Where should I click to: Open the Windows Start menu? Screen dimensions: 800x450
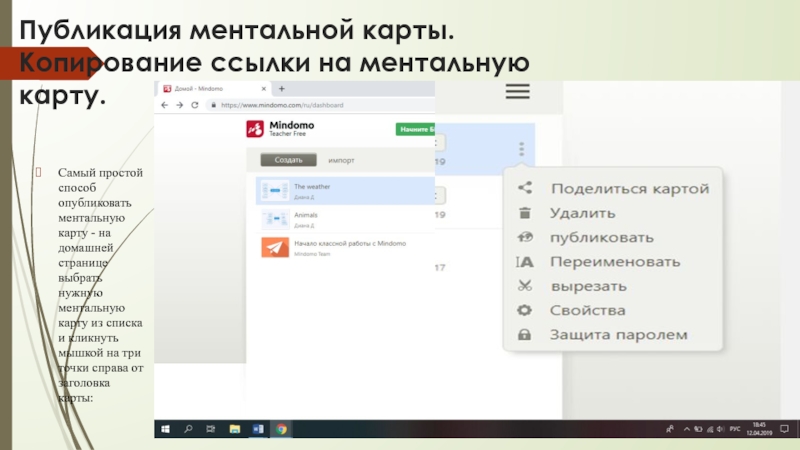click(165, 429)
